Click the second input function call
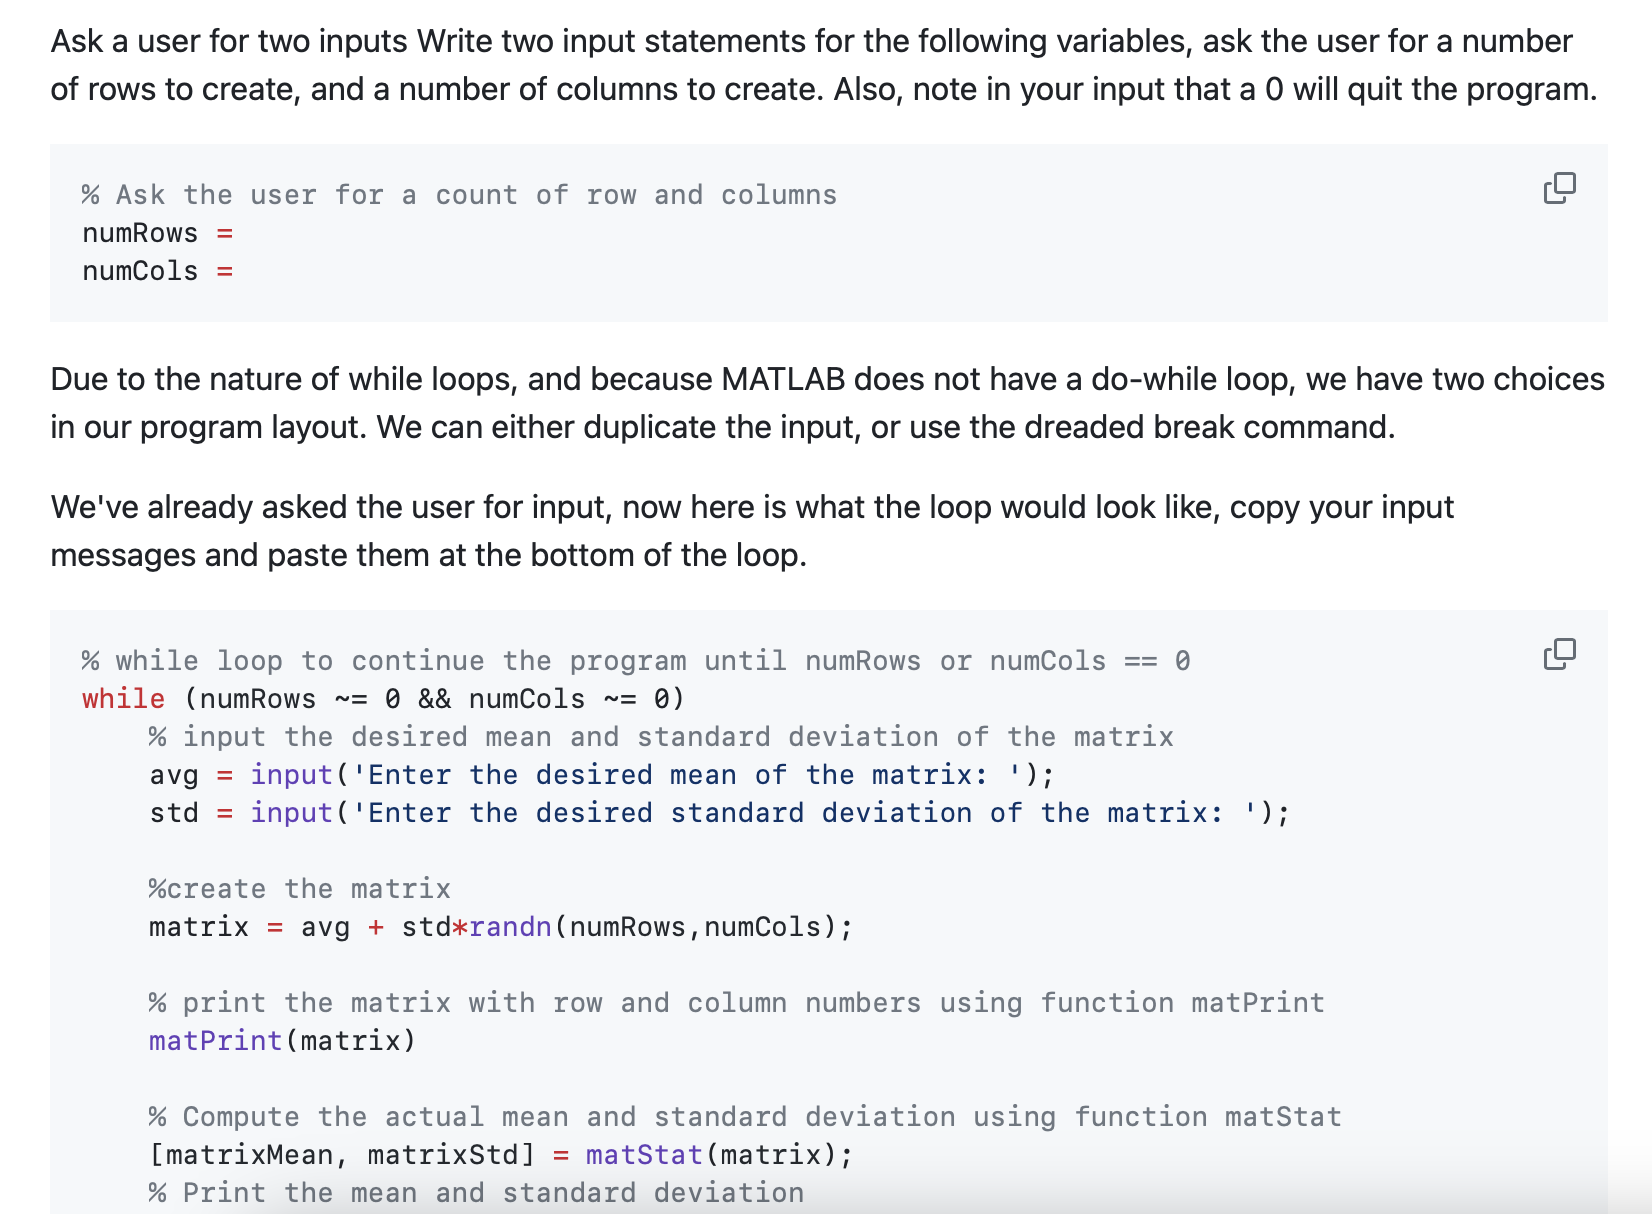The image size is (1652, 1214). (x=291, y=812)
